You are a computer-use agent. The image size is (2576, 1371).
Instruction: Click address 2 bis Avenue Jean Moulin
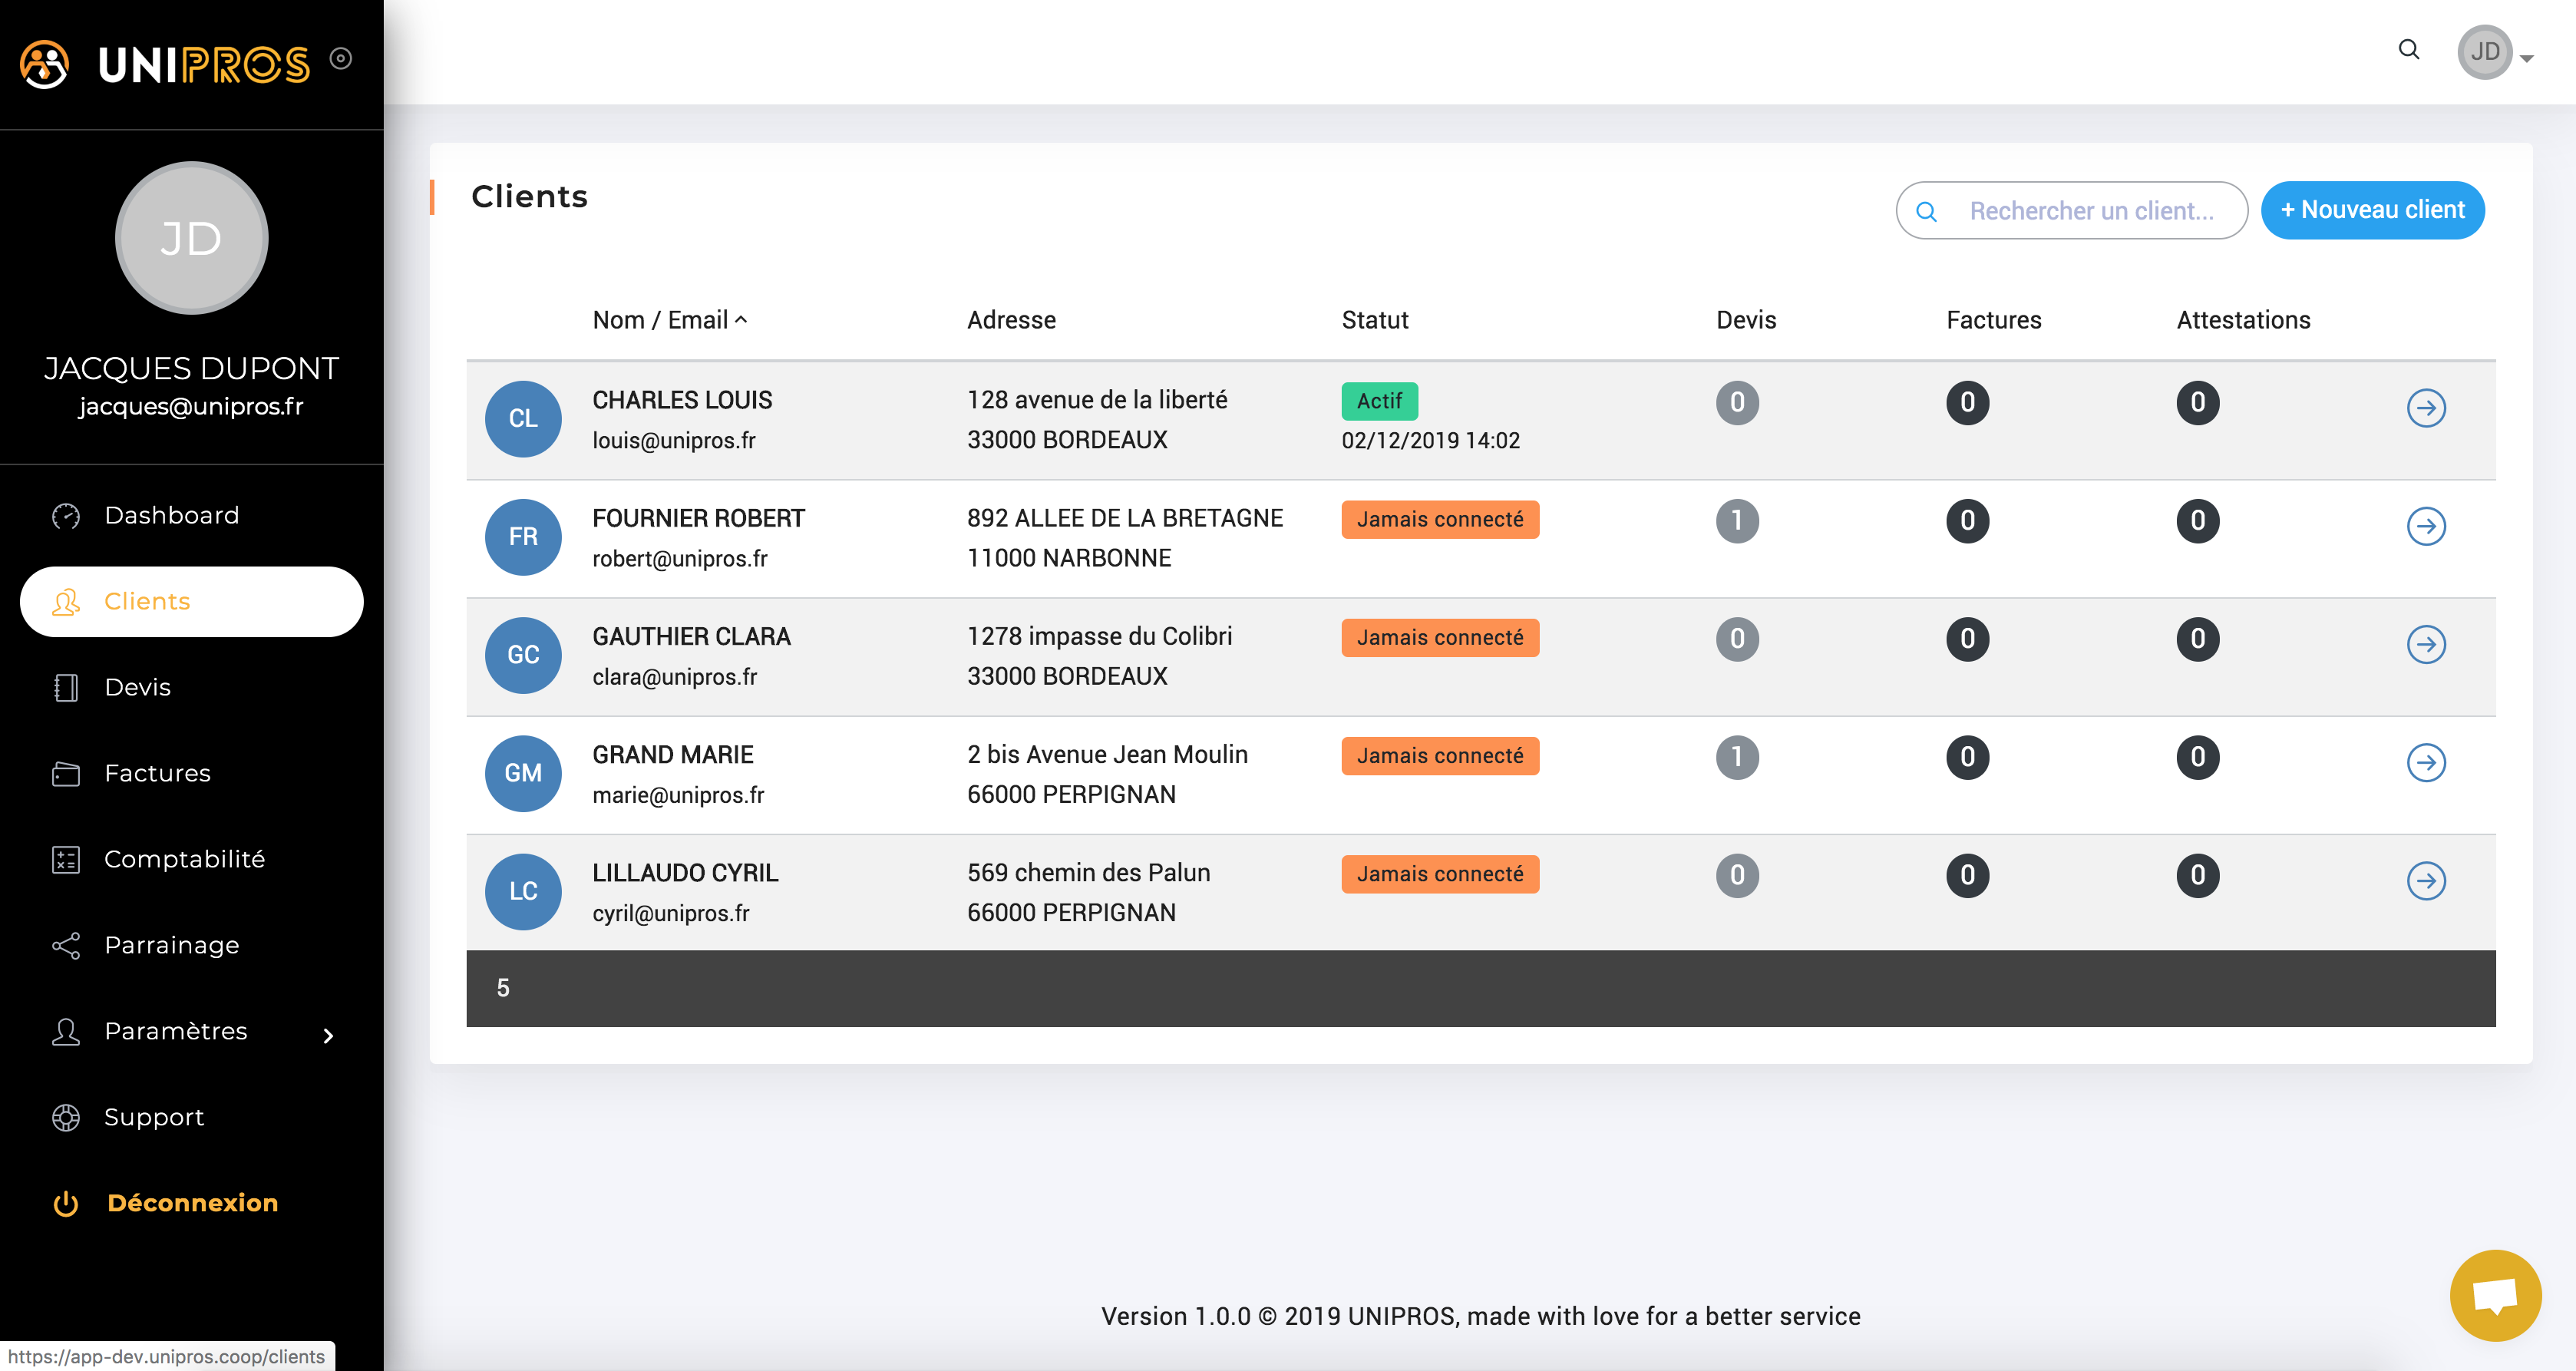[1107, 755]
